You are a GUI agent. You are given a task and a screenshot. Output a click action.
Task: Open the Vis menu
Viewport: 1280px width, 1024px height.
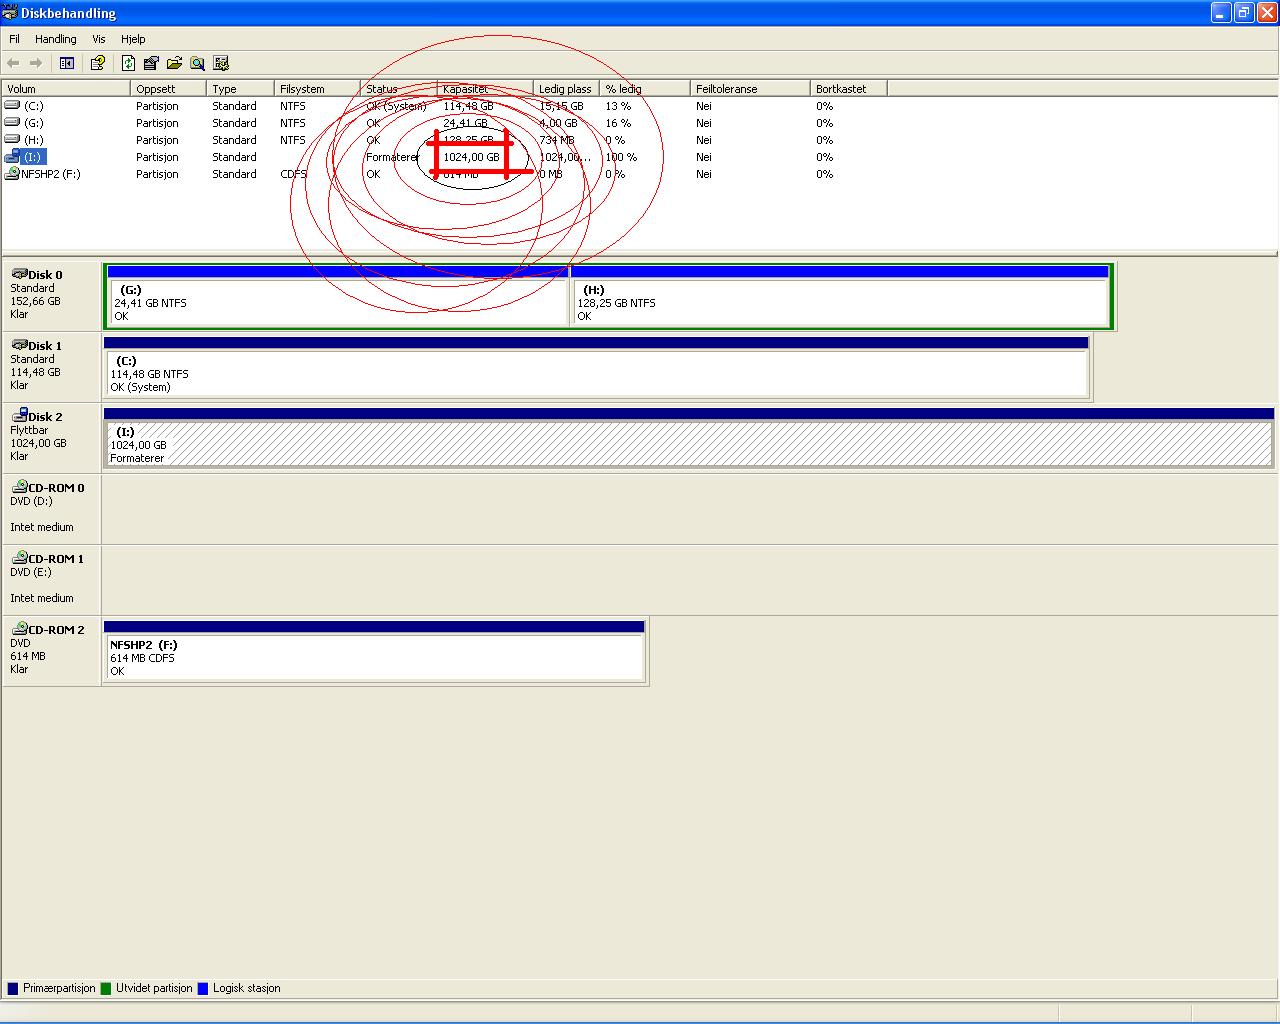pyautogui.click(x=99, y=39)
